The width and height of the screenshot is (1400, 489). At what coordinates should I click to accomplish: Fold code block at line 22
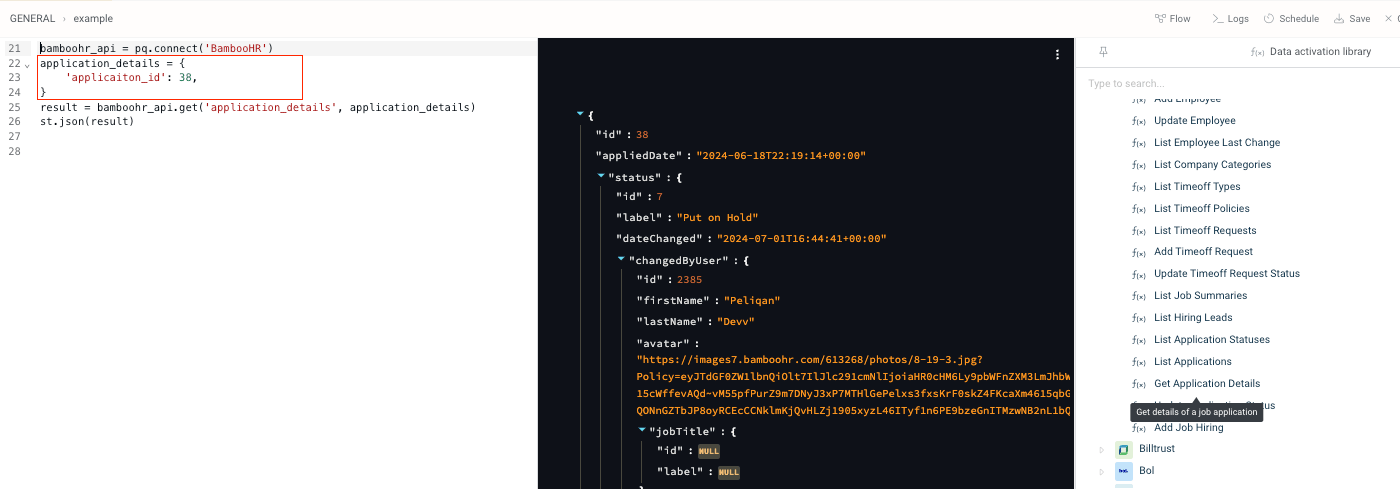[27, 64]
